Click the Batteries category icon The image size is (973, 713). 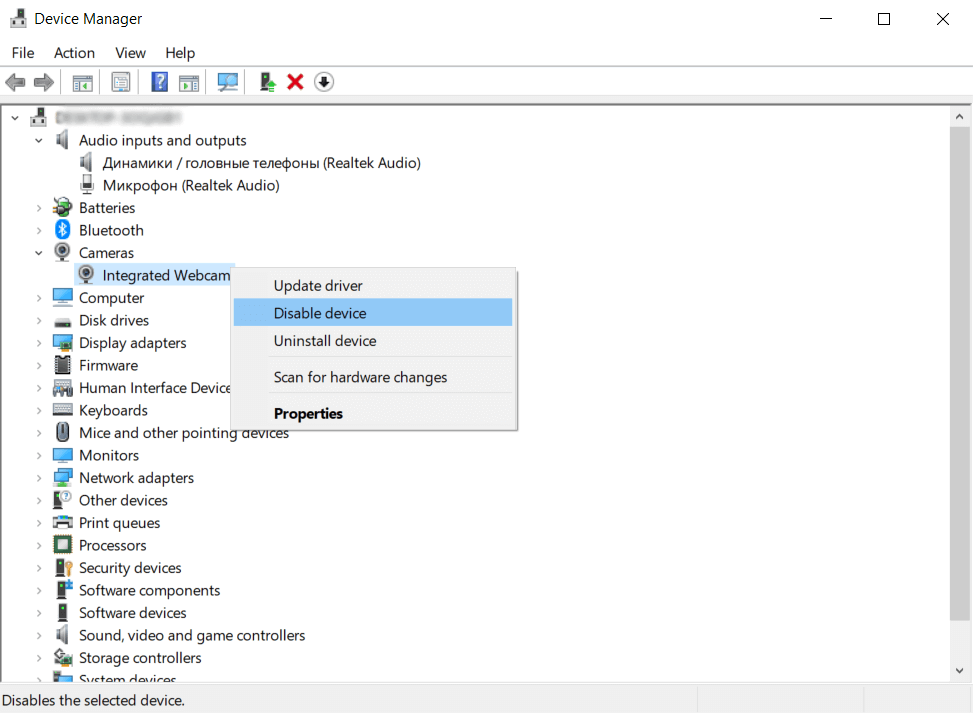click(62, 207)
